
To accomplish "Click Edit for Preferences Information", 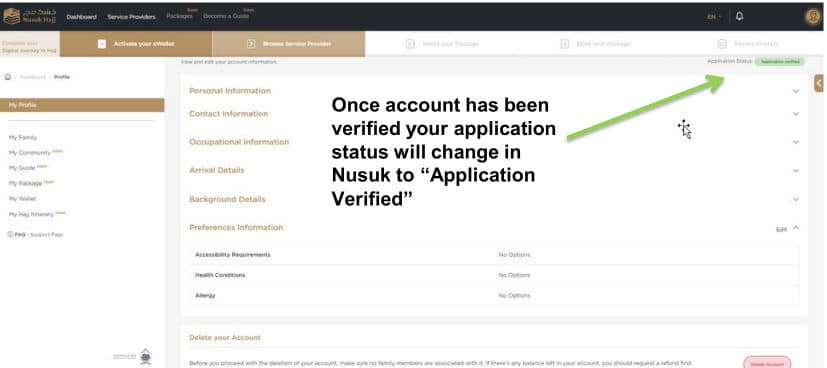I will [781, 229].
